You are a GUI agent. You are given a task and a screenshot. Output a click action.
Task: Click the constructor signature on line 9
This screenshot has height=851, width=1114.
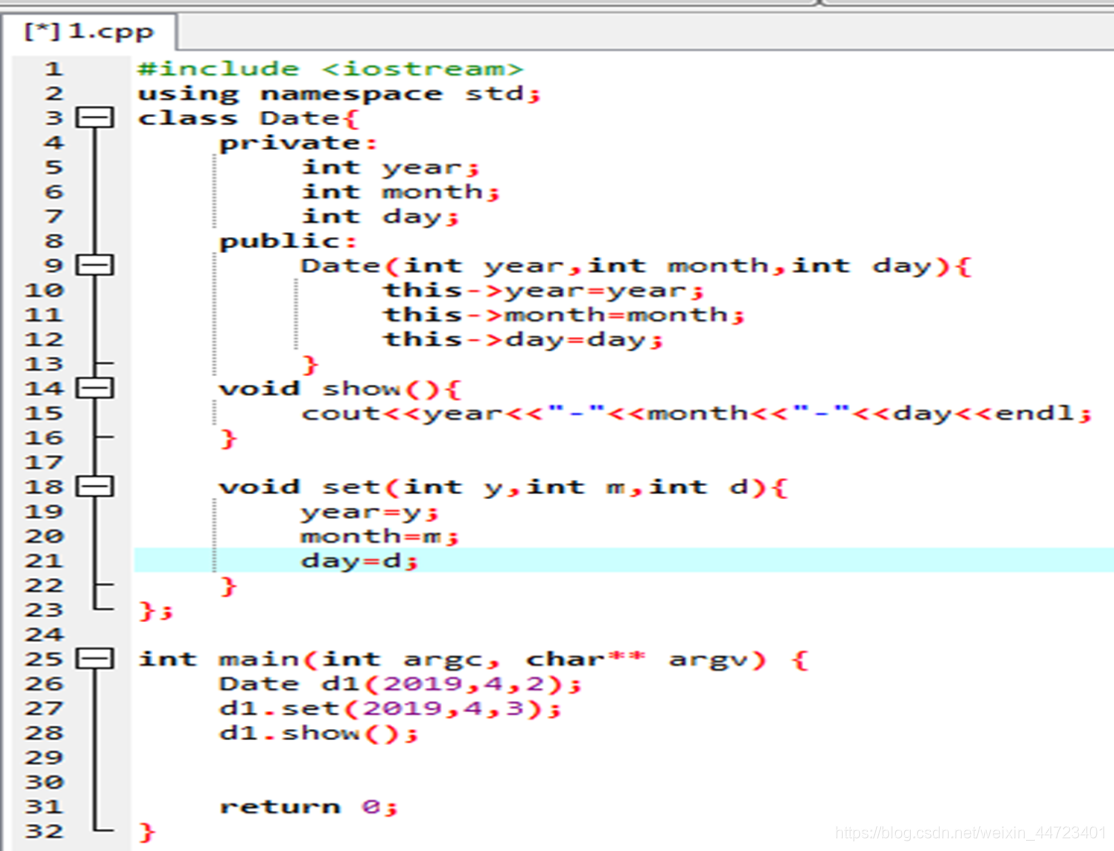tap(636, 266)
